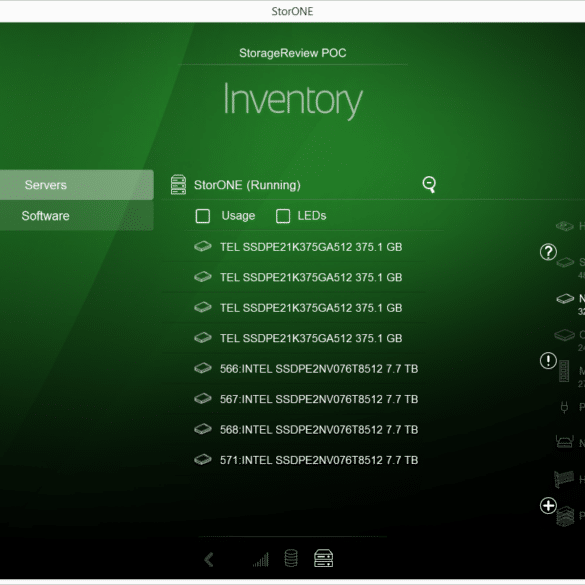585x585 pixels.
Task: Select the hard disk category icon with platter
Action: (564, 226)
